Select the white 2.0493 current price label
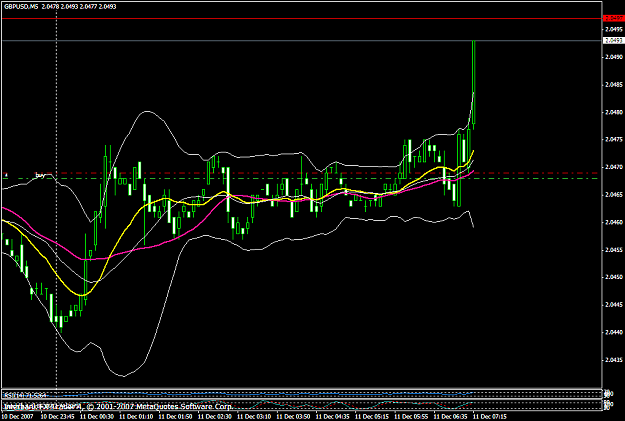Viewport: 625px width, 421px height. [613, 41]
